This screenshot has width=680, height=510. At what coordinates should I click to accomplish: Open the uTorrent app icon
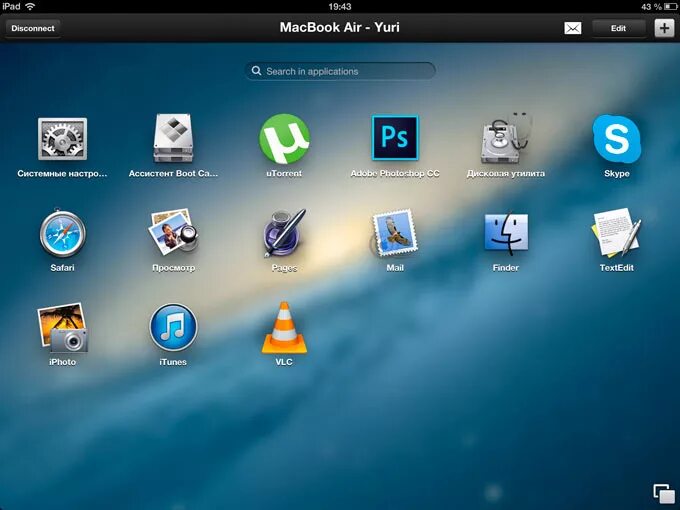284,139
